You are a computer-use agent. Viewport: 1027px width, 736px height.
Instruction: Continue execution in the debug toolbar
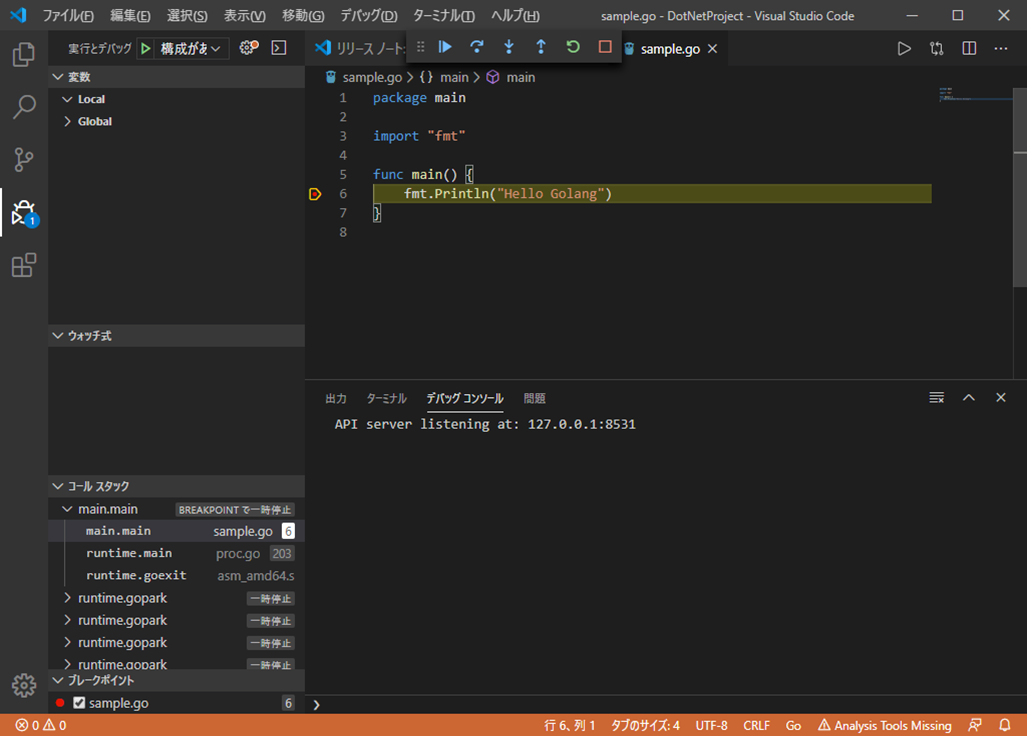[445, 47]
